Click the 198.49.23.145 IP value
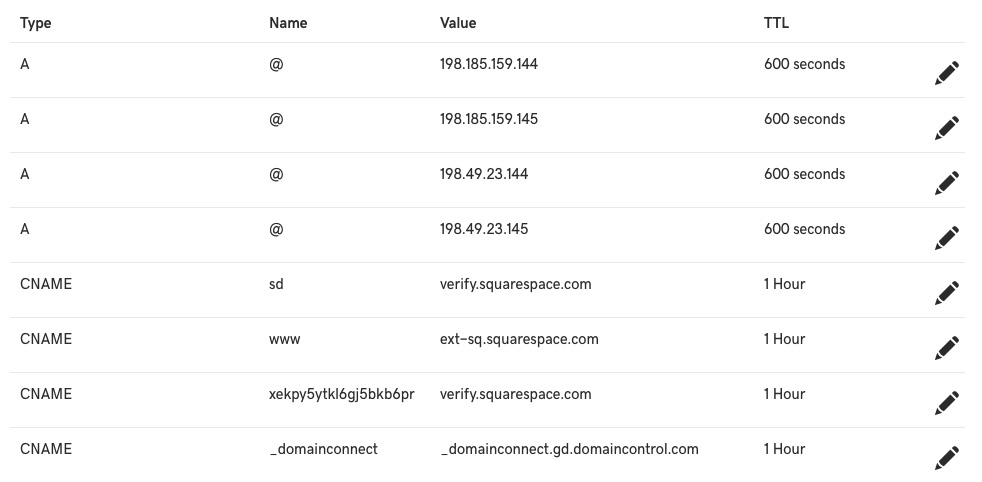Image resolution: width=982 pixels, height=482 pixels. (x=484, y=229)
